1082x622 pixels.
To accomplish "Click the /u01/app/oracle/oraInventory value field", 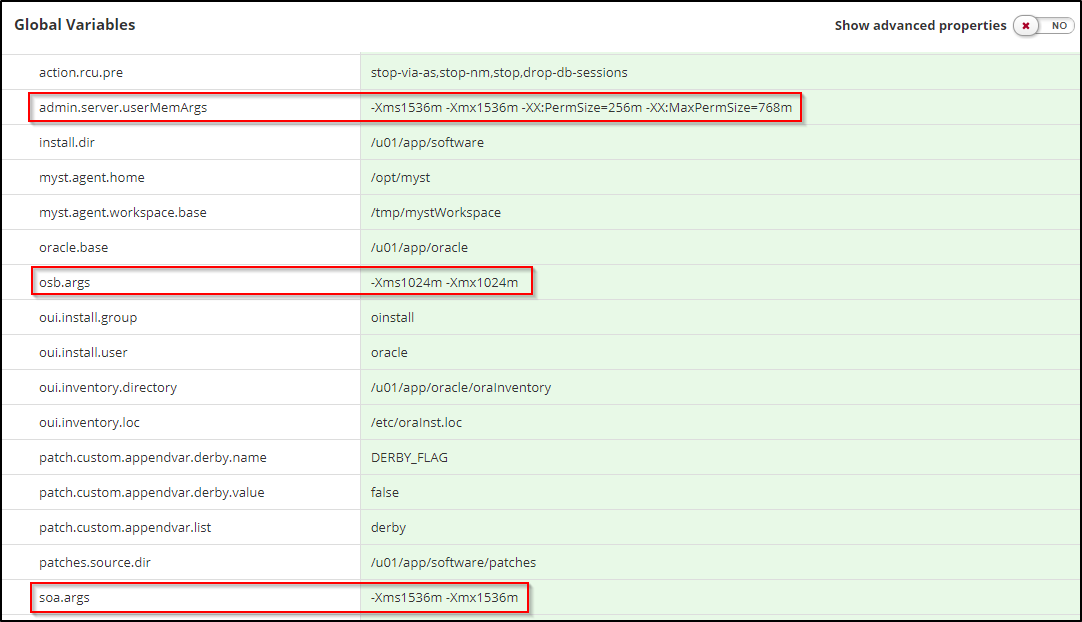I will click(460, 387).
